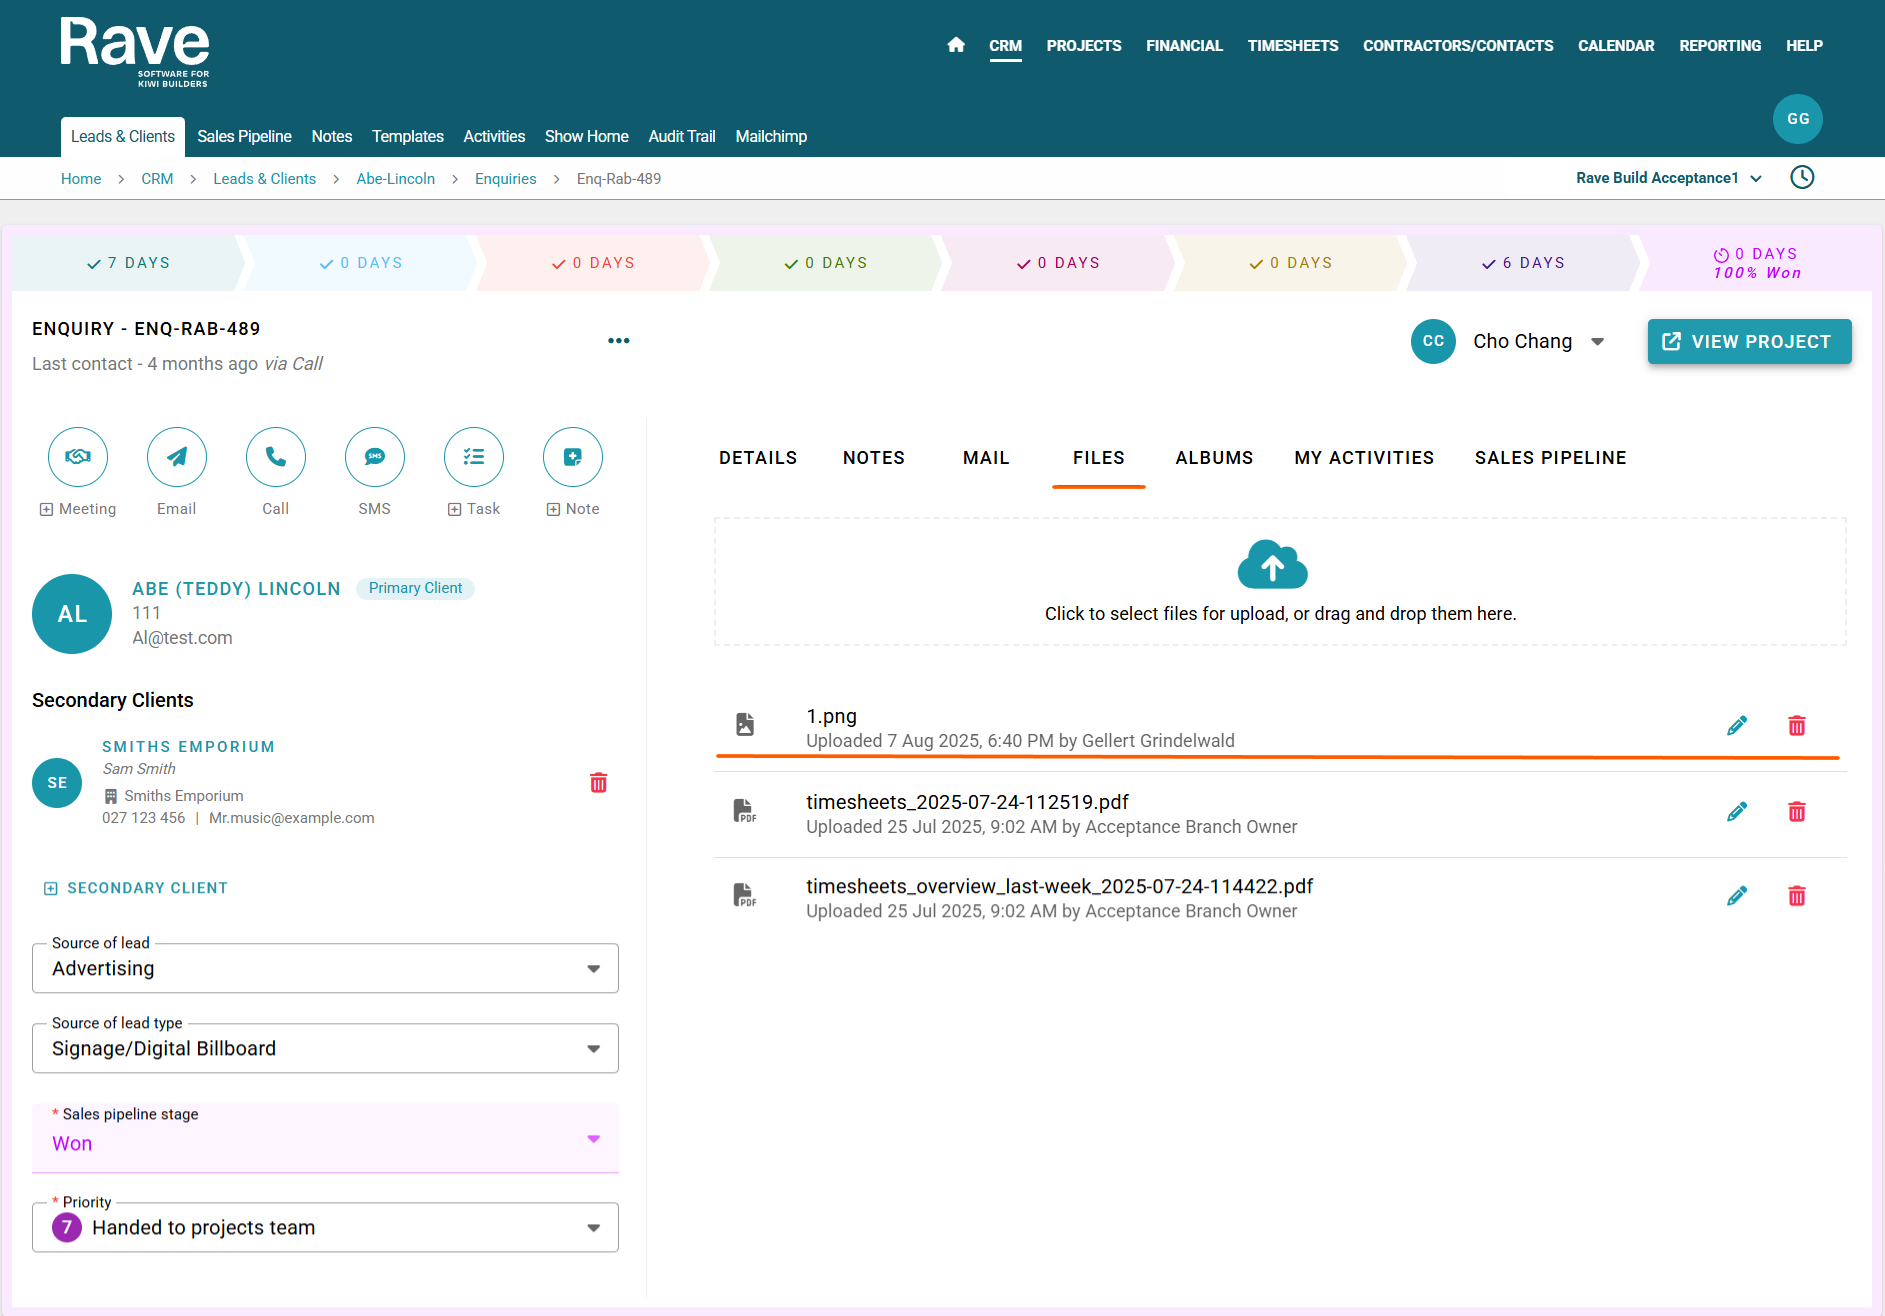Screen dimensions: 1885x1316
Task: Click the Home icon in top navigation
Action: [956, 45]
